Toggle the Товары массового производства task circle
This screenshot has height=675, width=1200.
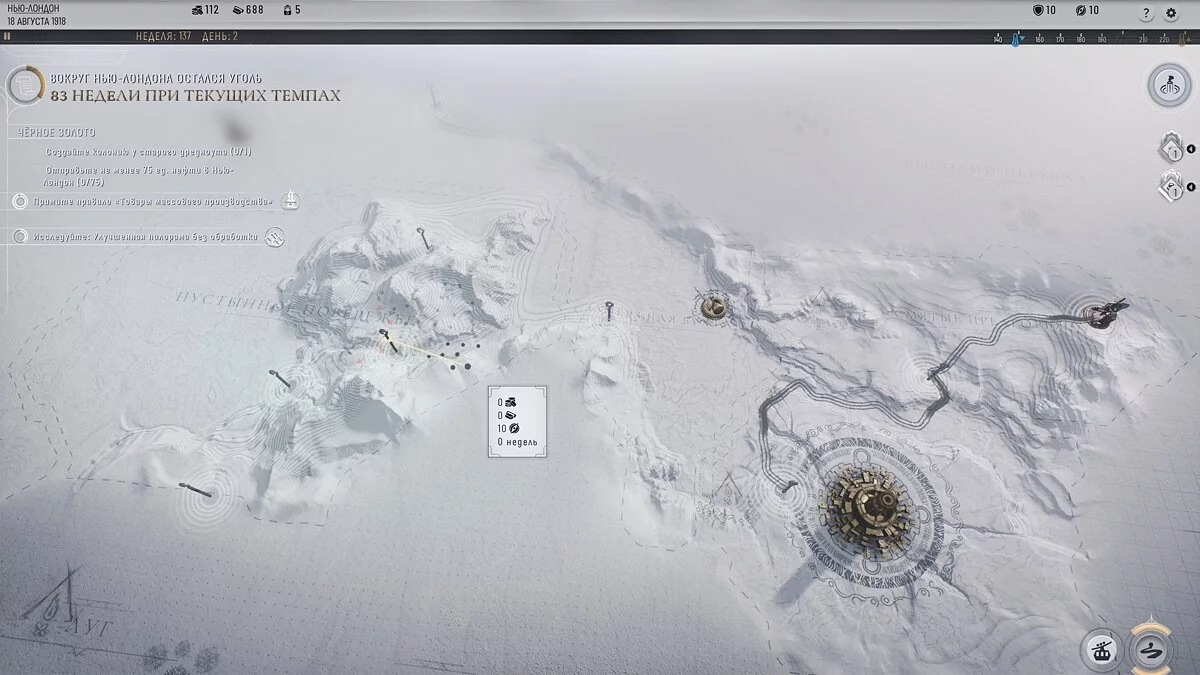click(20, 201)
